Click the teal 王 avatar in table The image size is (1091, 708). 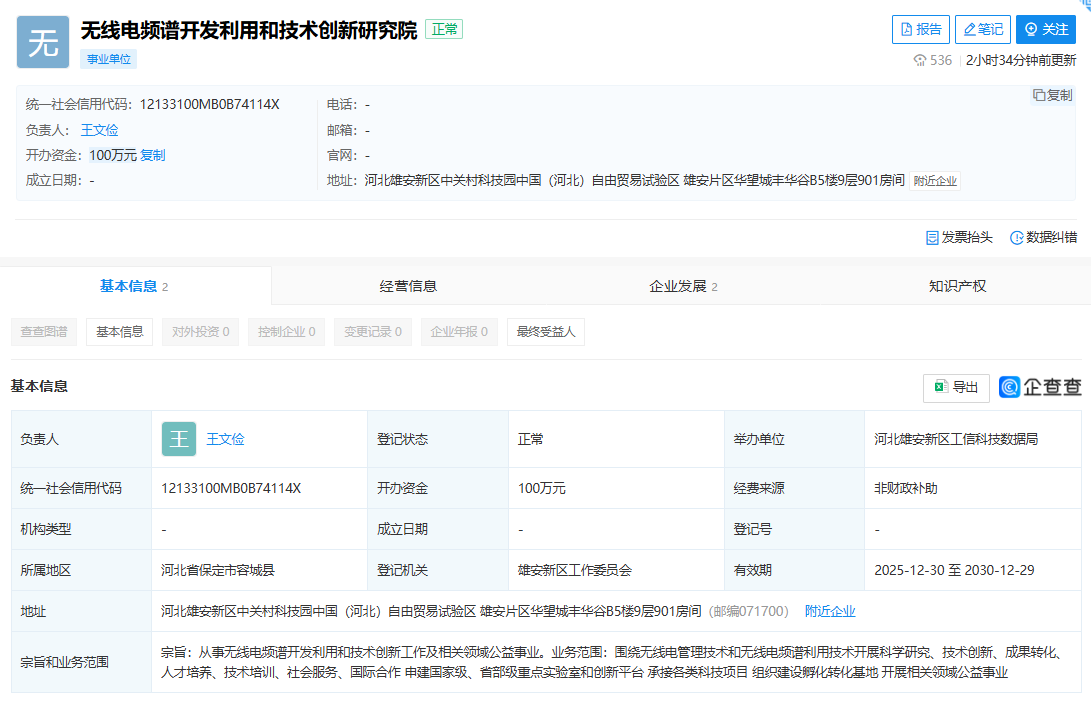click(179, 439)
